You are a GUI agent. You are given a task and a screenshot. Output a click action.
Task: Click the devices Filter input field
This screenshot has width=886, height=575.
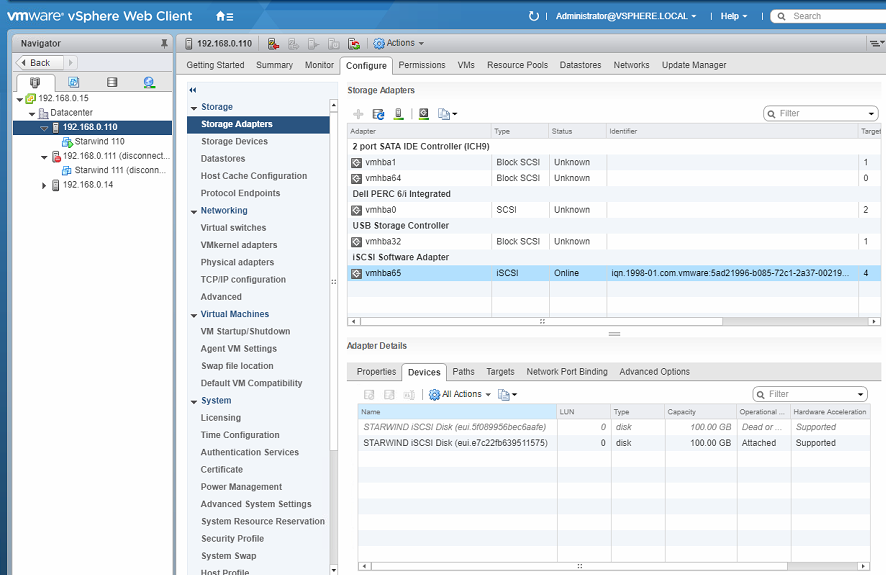809,394
